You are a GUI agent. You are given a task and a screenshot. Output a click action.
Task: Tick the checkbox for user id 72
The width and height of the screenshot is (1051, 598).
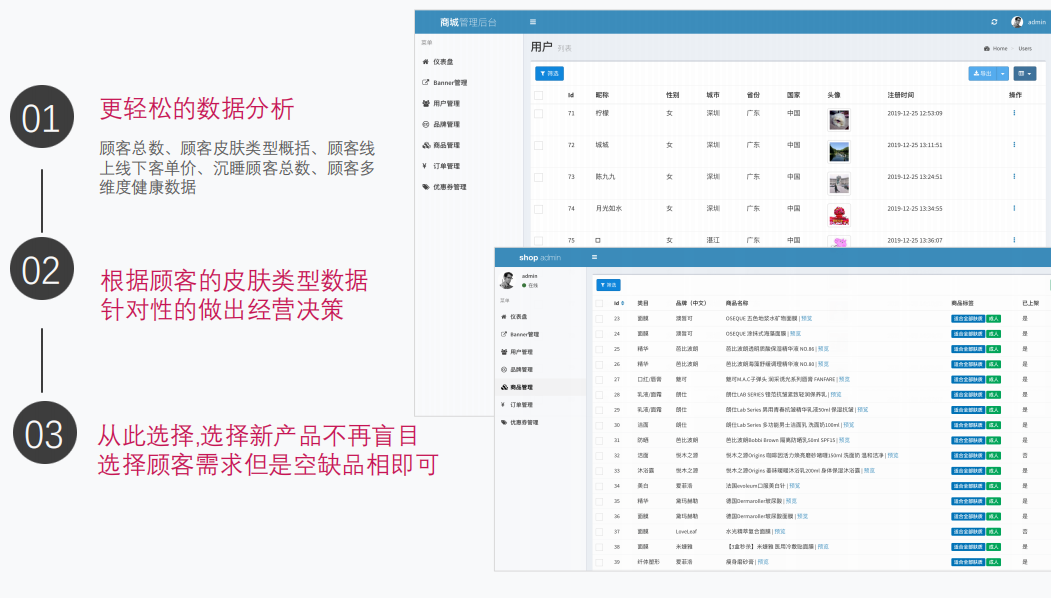[538, 145]
